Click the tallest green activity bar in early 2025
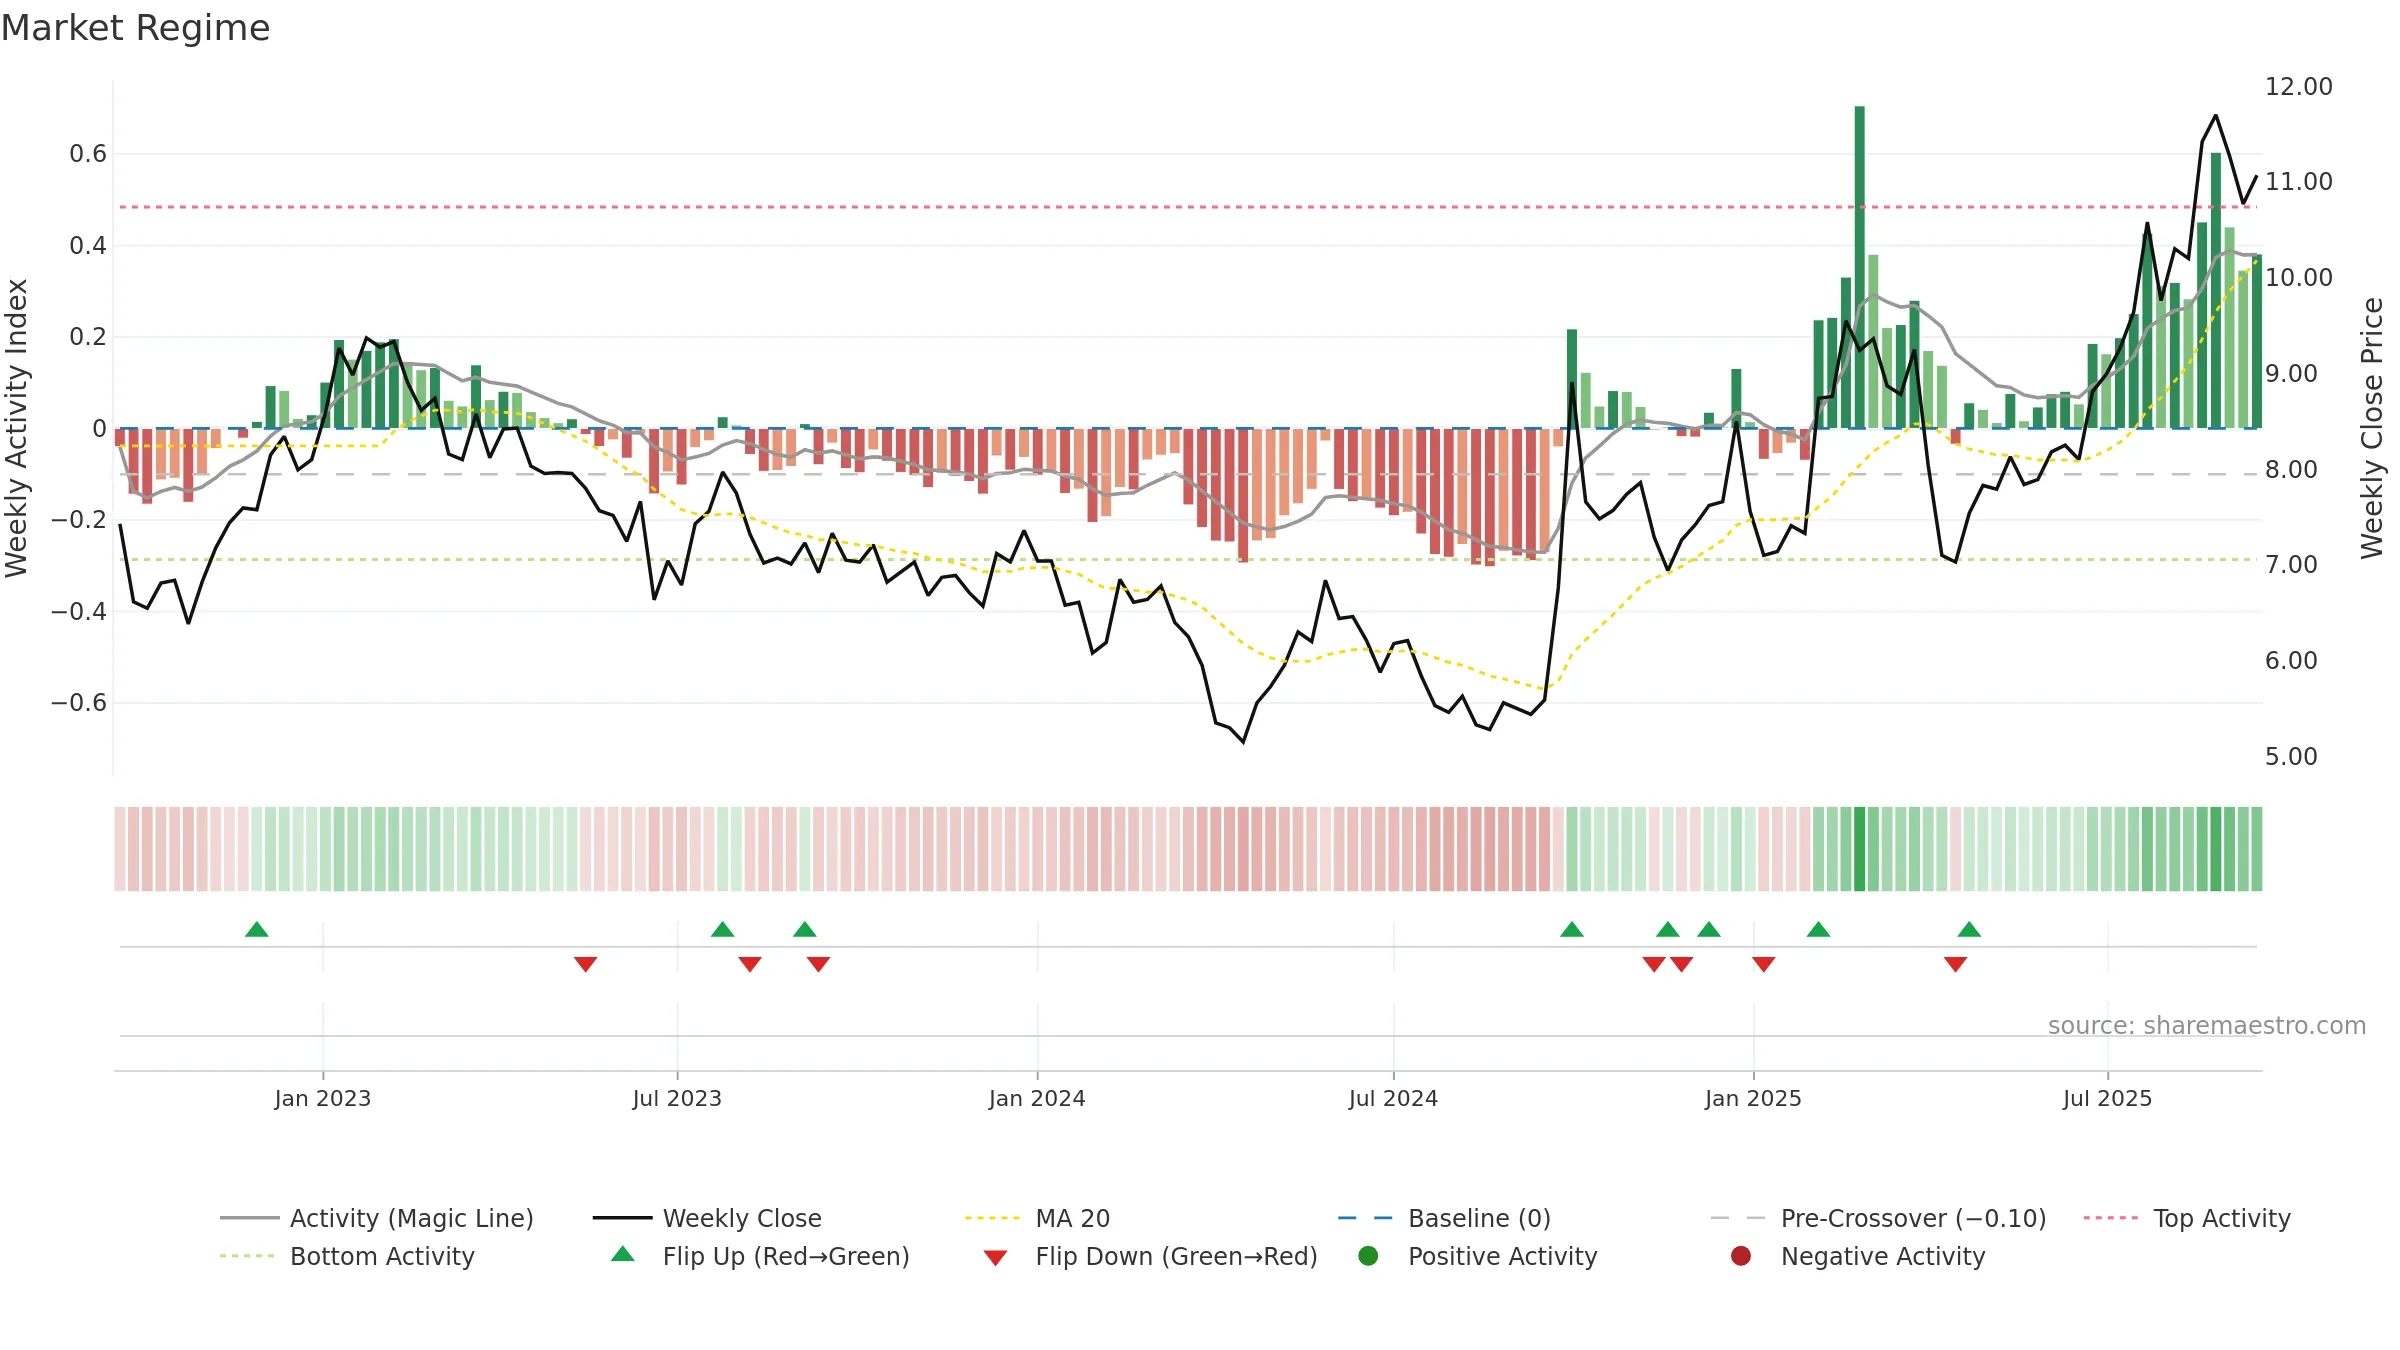 [x=1860, y=267]
